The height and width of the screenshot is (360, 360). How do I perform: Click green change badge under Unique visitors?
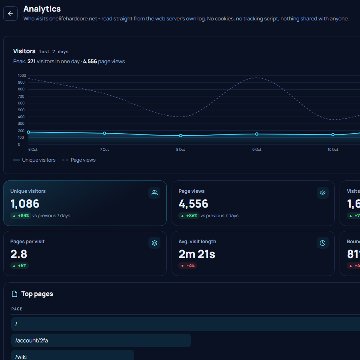21,216
